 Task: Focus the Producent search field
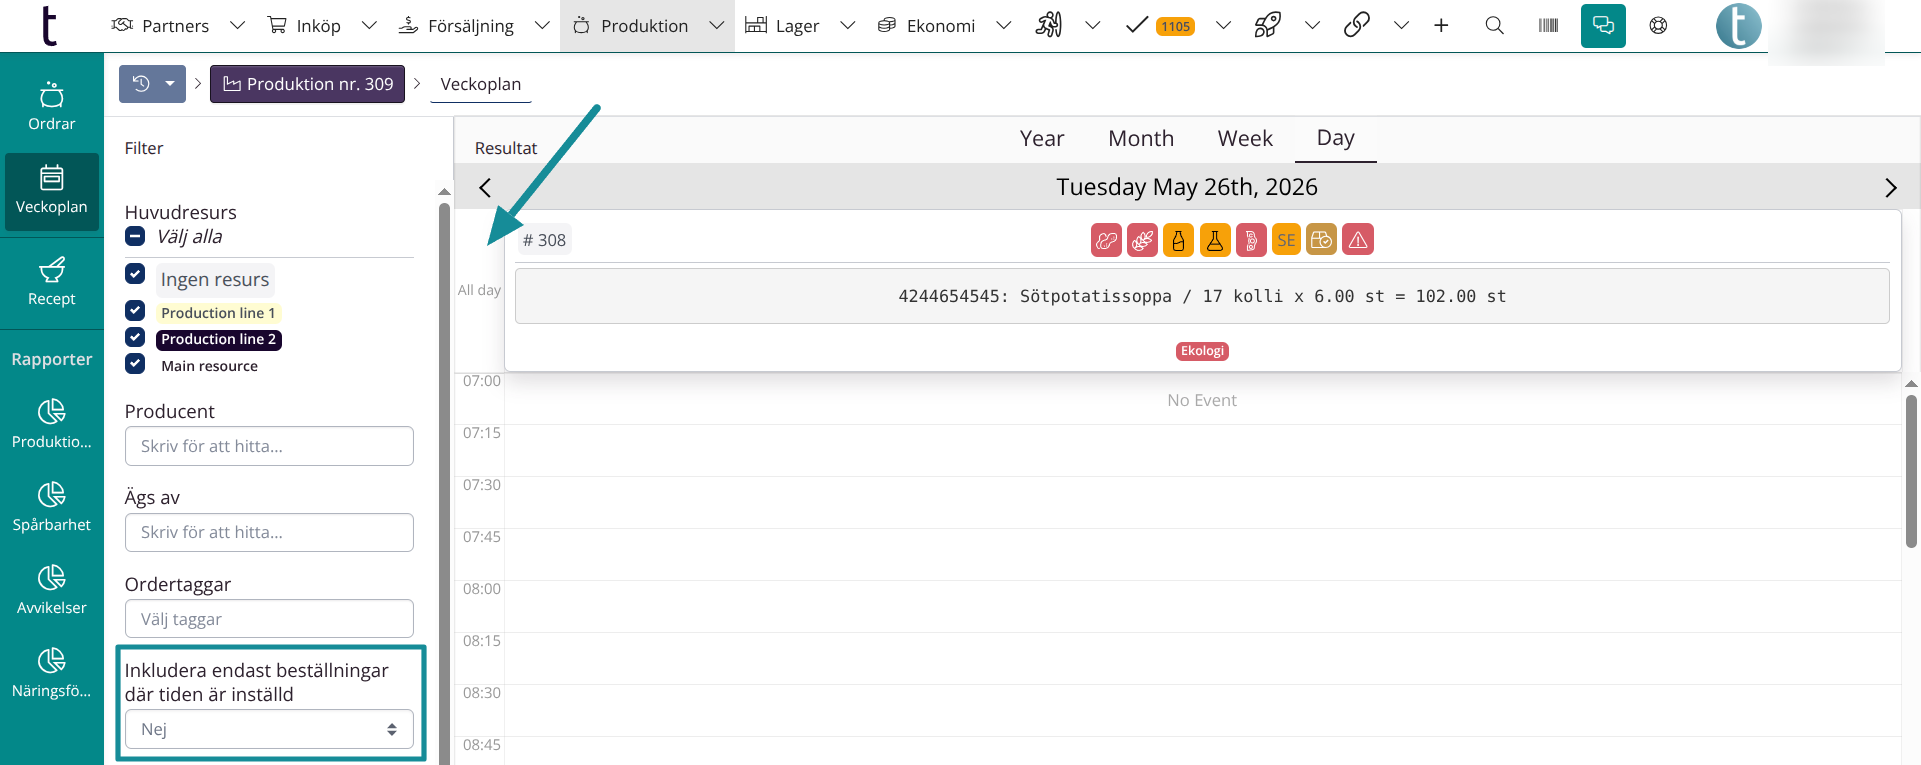pyautogui.click(x=269, y=446)
